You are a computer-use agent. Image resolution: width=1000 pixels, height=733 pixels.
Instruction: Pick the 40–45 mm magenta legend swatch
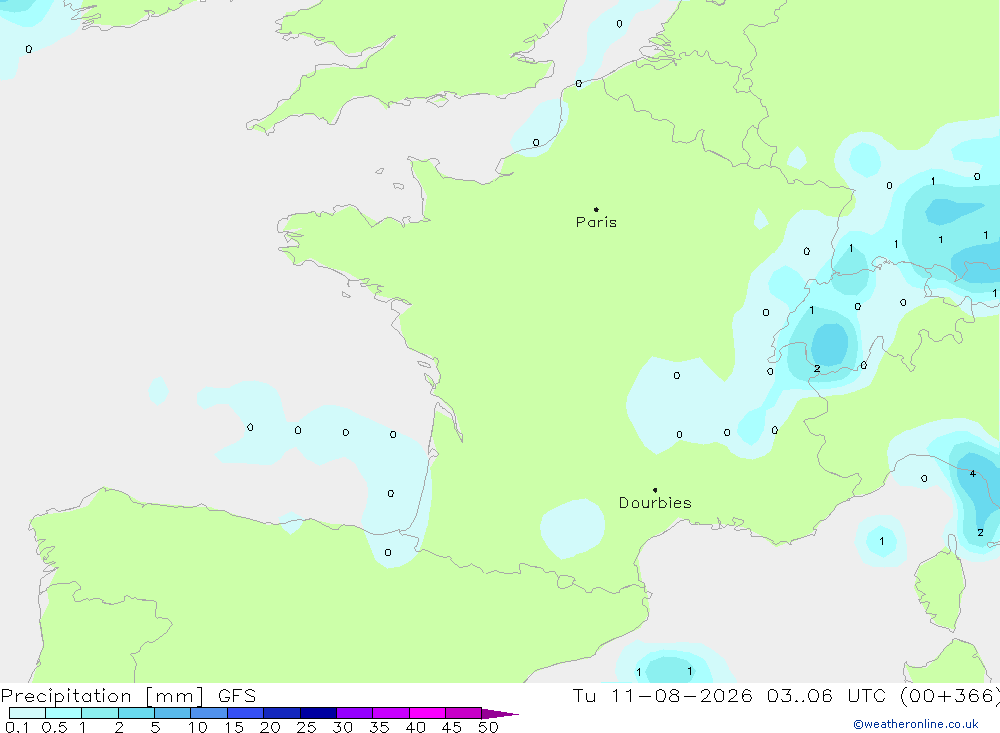427,713
